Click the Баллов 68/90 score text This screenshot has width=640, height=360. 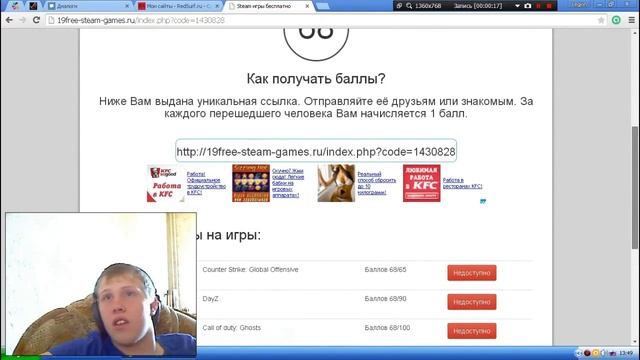[x=385, y=299]
